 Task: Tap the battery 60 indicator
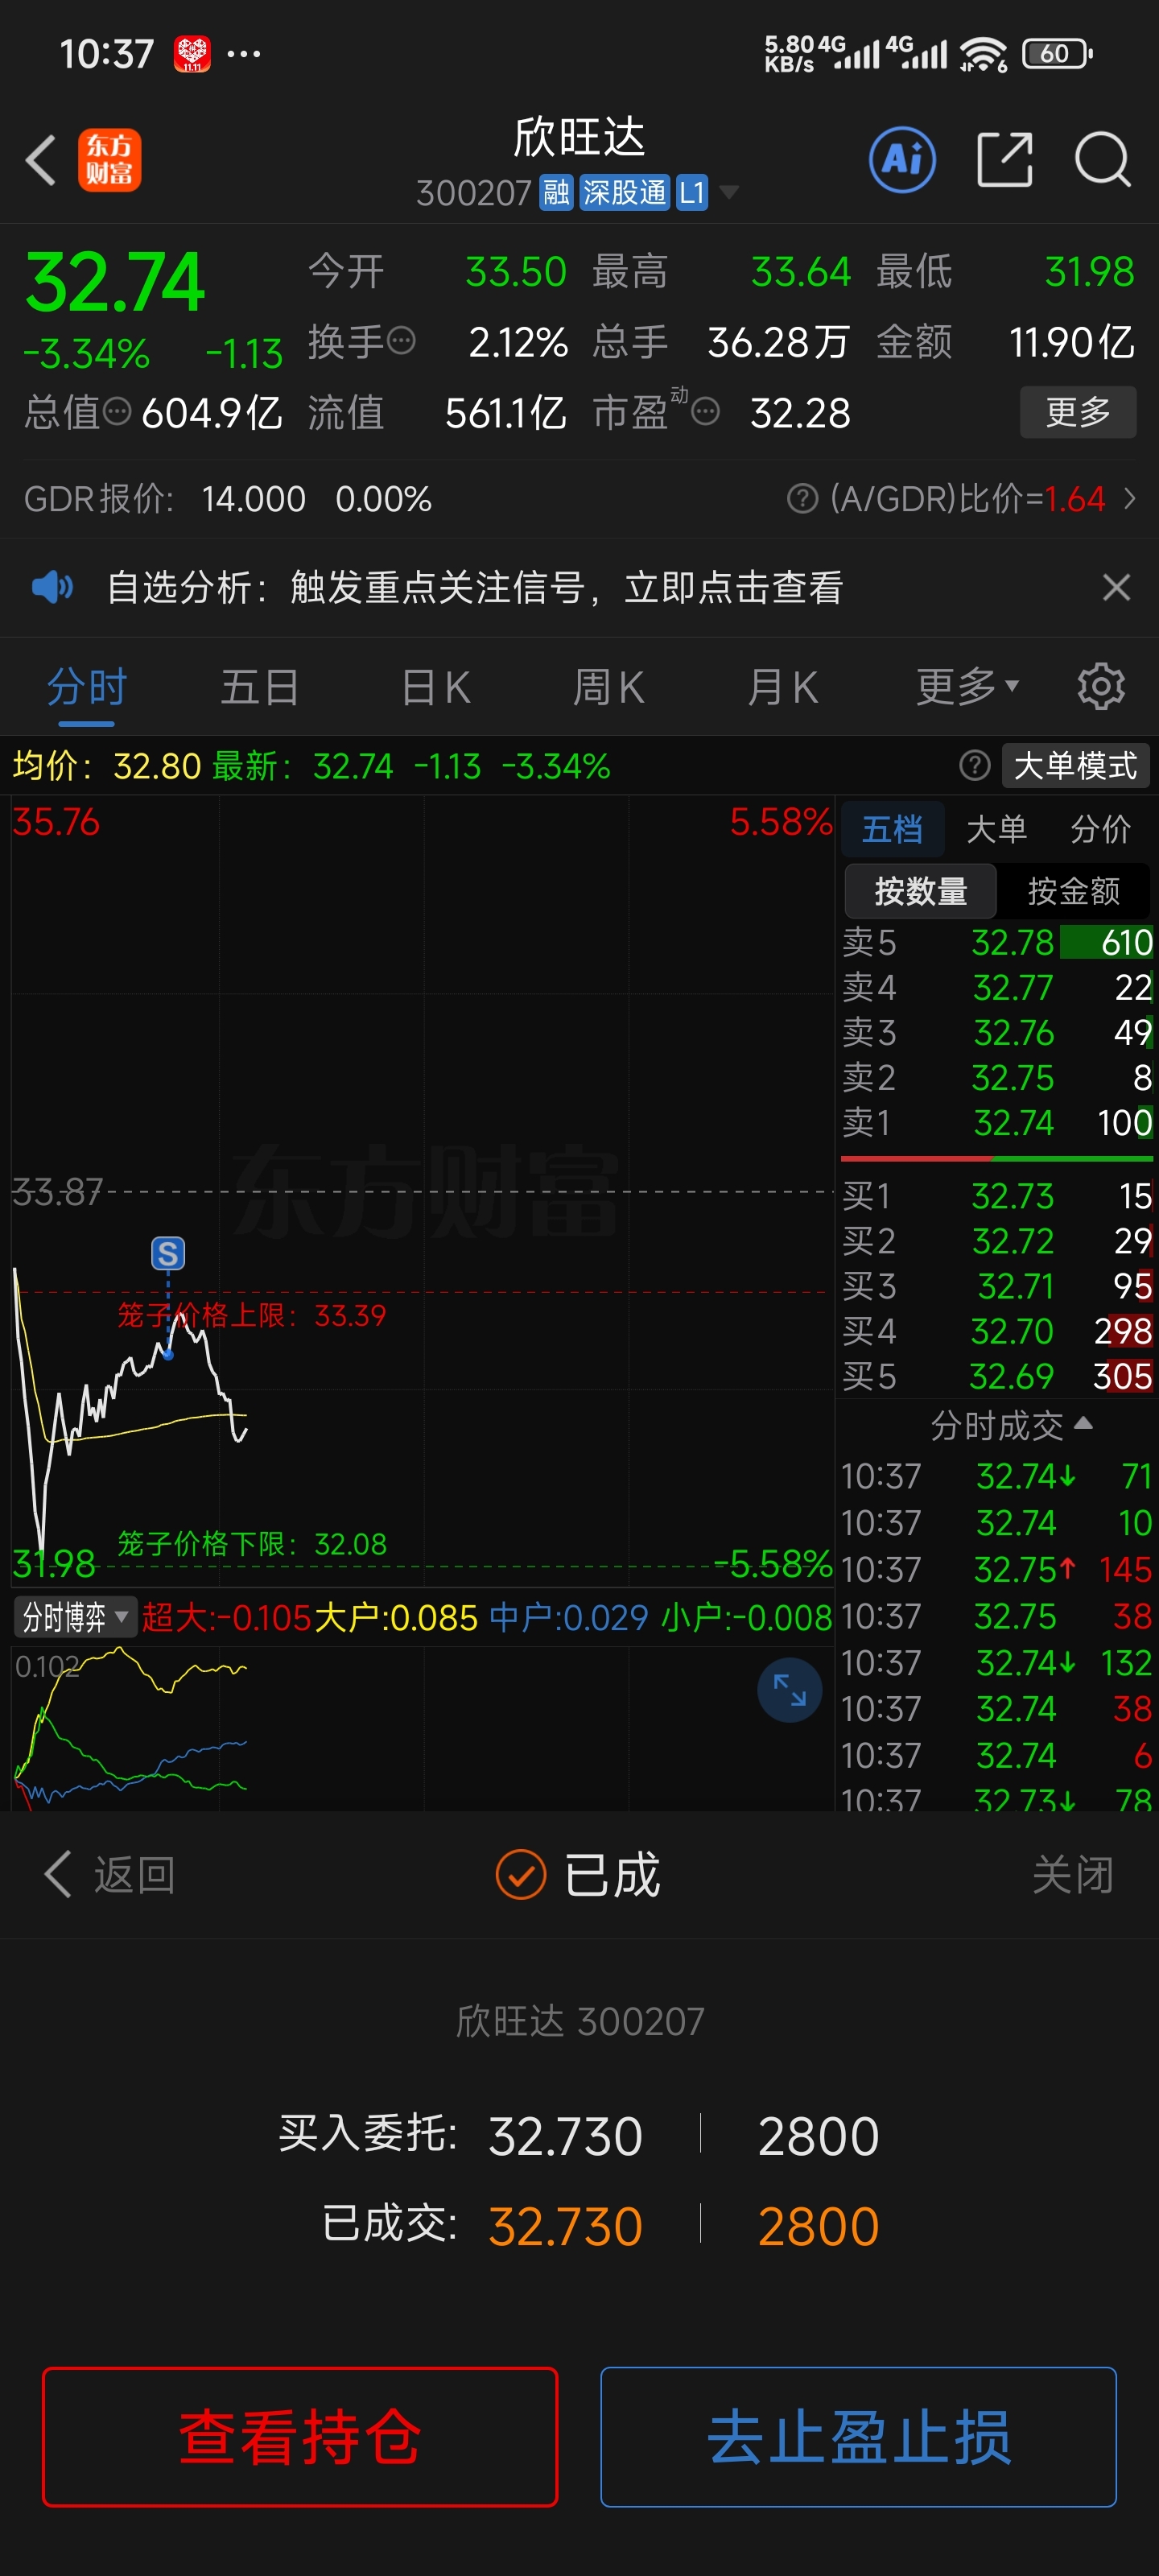[1056, 53]
